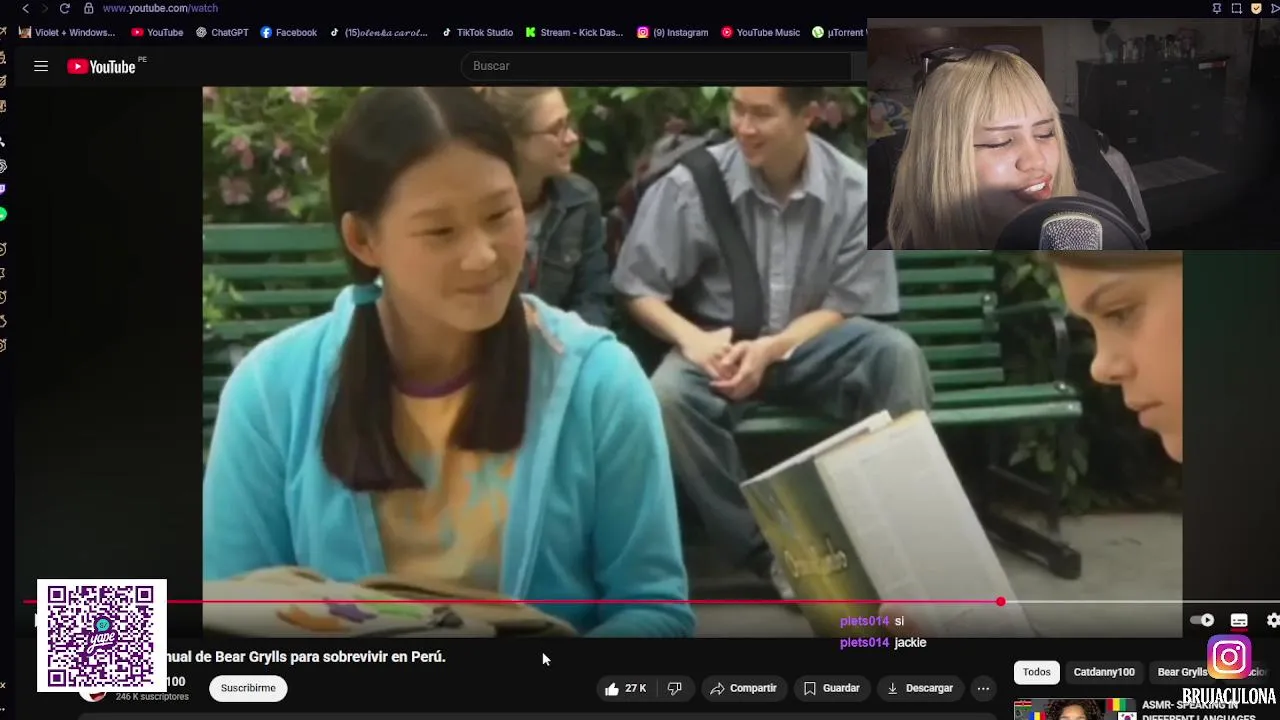Click the Descargar download button
The height and width of the screenshot is (720, 1280).
coord(920,688)
